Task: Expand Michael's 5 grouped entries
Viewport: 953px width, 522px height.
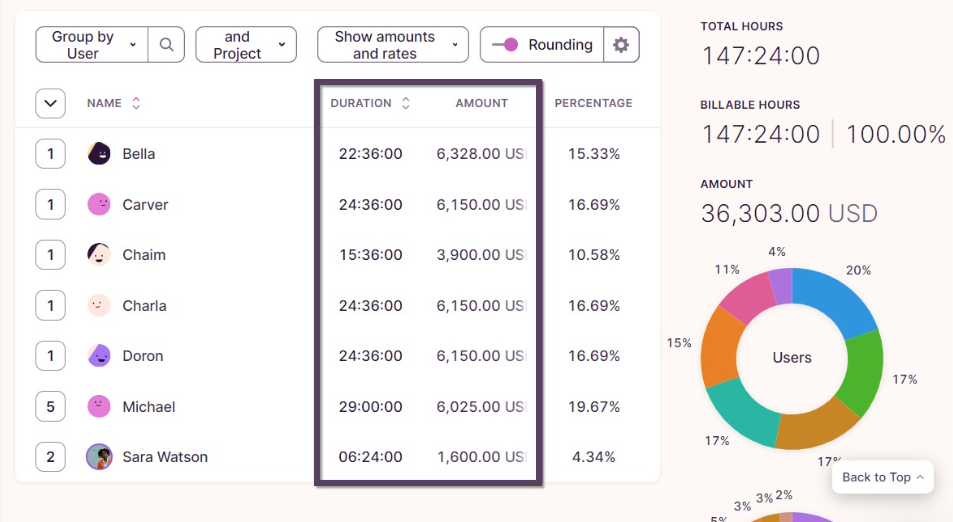Action: [50, 407]
